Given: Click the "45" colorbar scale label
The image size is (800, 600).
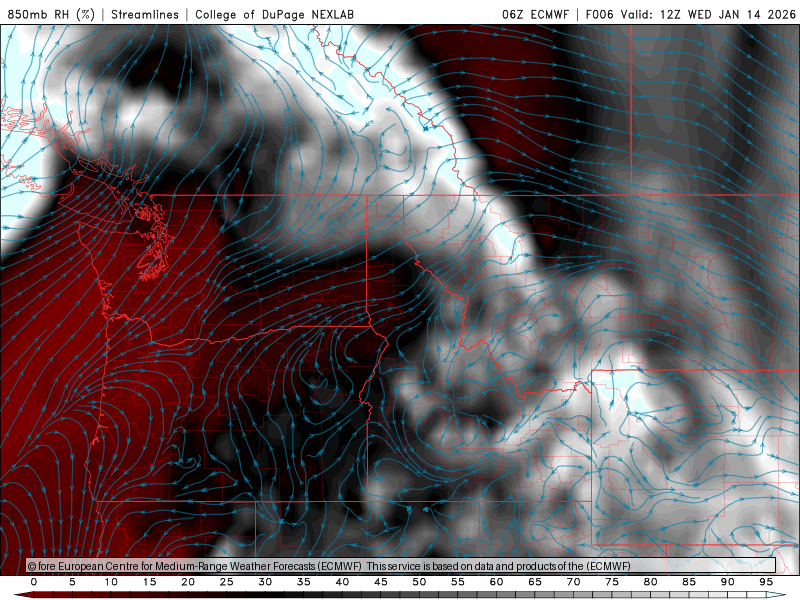Looking at the screenshot, I should click(381, 582).
